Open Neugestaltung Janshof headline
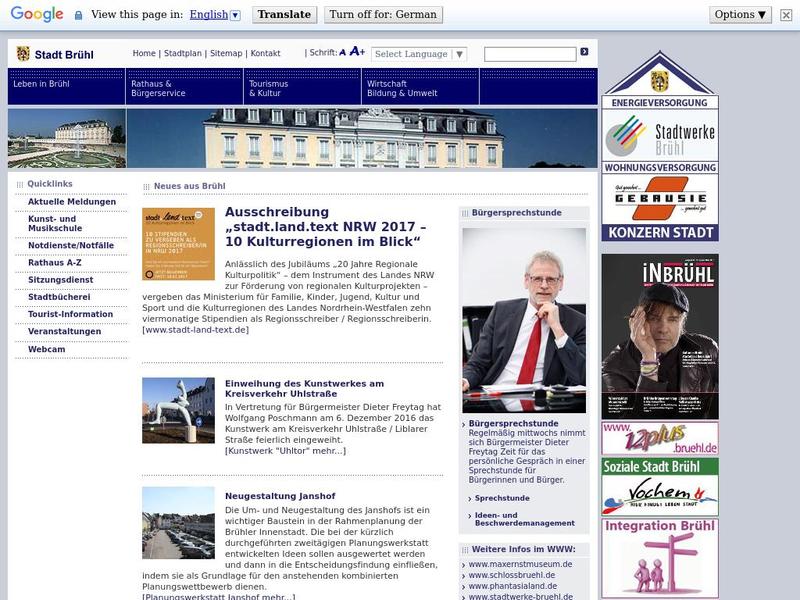The width and height of the screenshot is (800, 600). 280,496
